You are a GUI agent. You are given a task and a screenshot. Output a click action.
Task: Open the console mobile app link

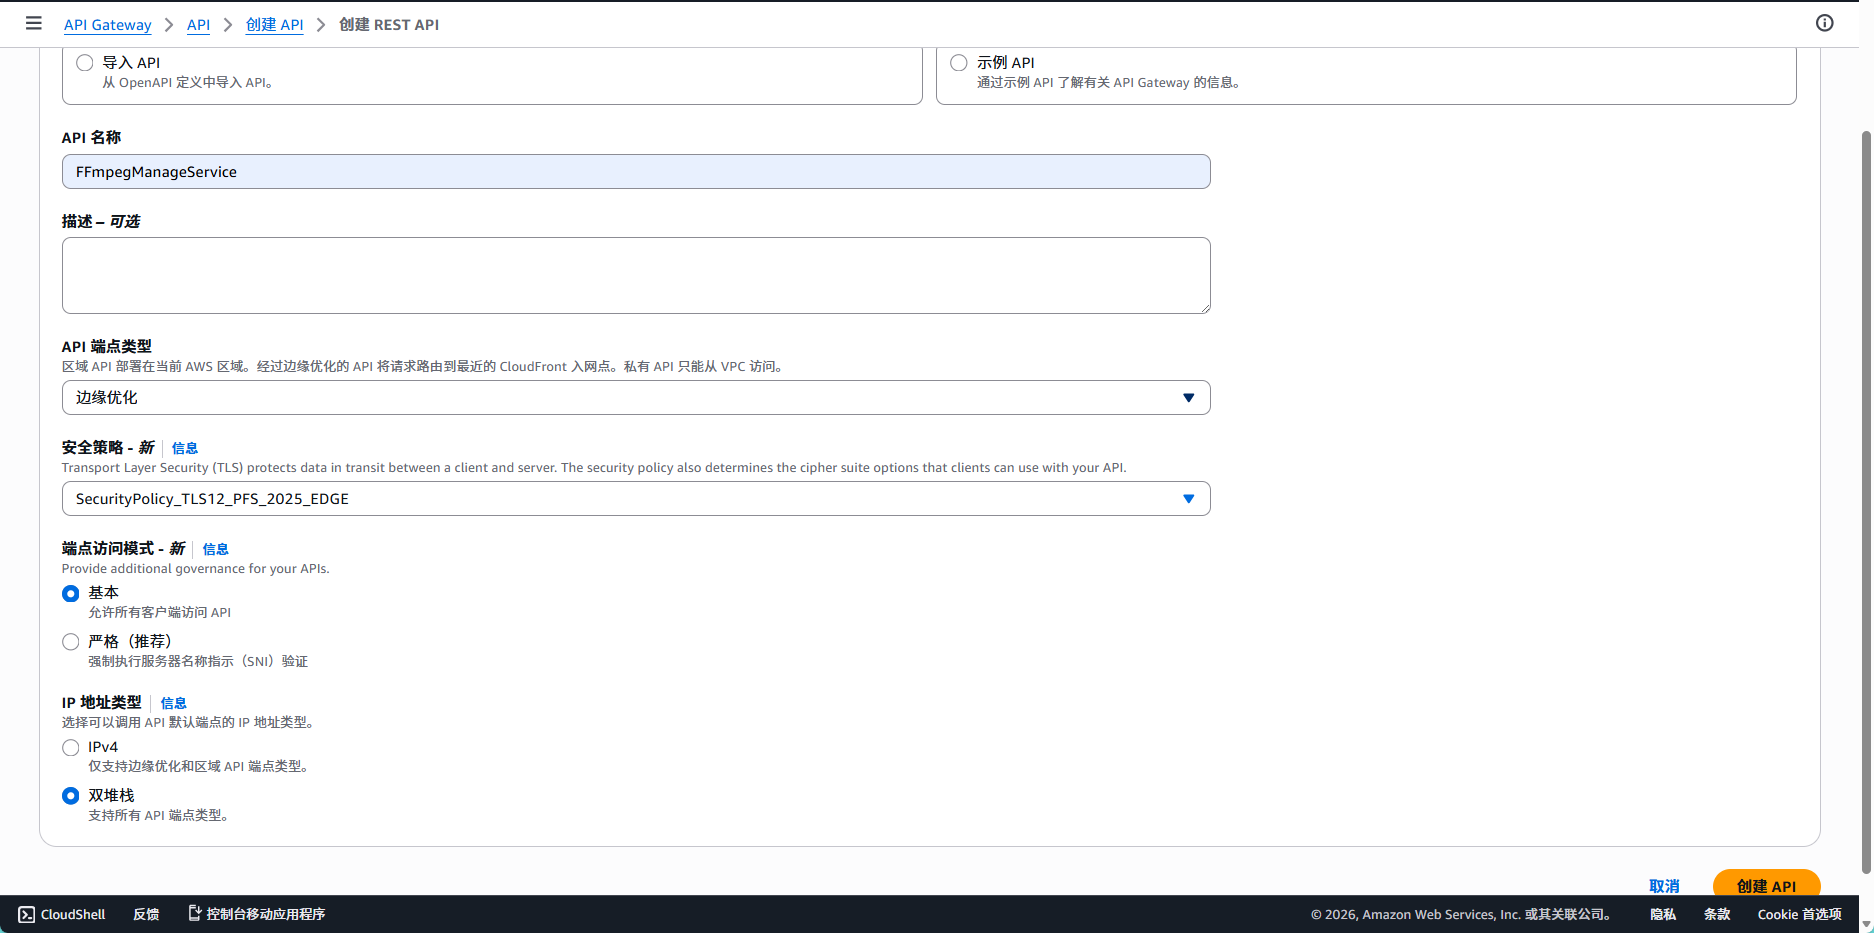257,914
